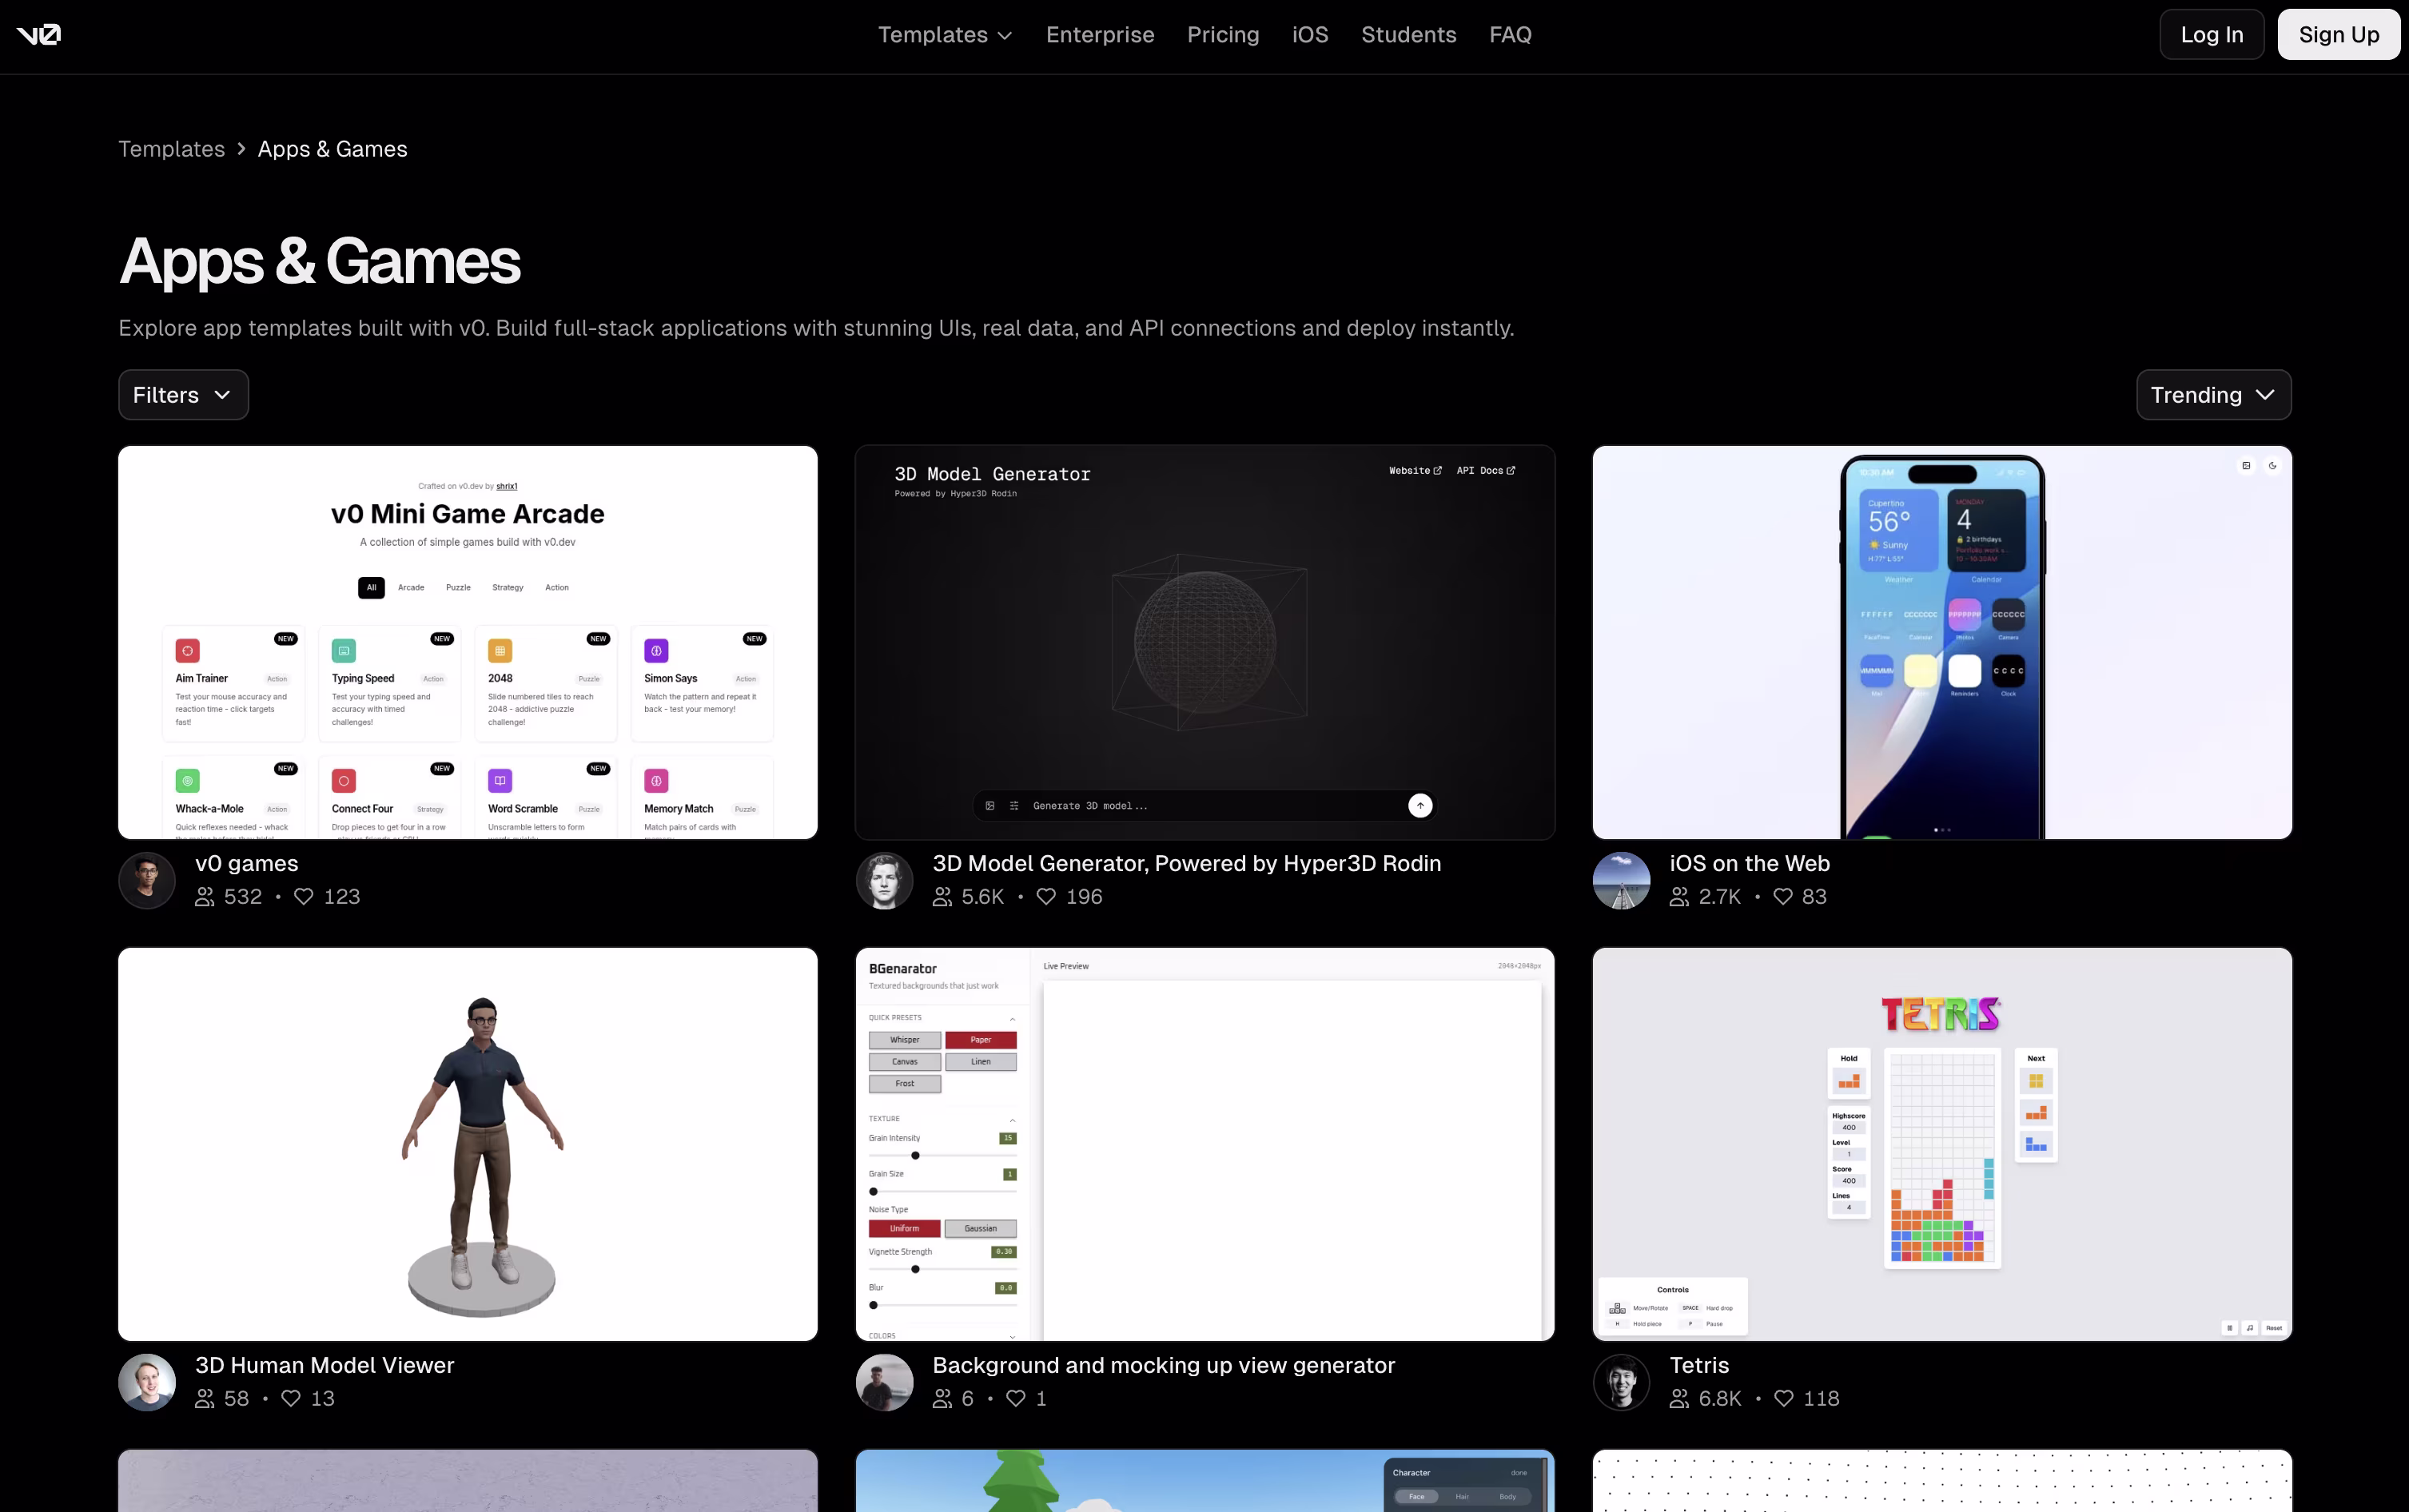Viewport: 2409px width, 1512px height.
Task: Click the Vignette Strength slider in BGenarator
Action: [943, 1270]
